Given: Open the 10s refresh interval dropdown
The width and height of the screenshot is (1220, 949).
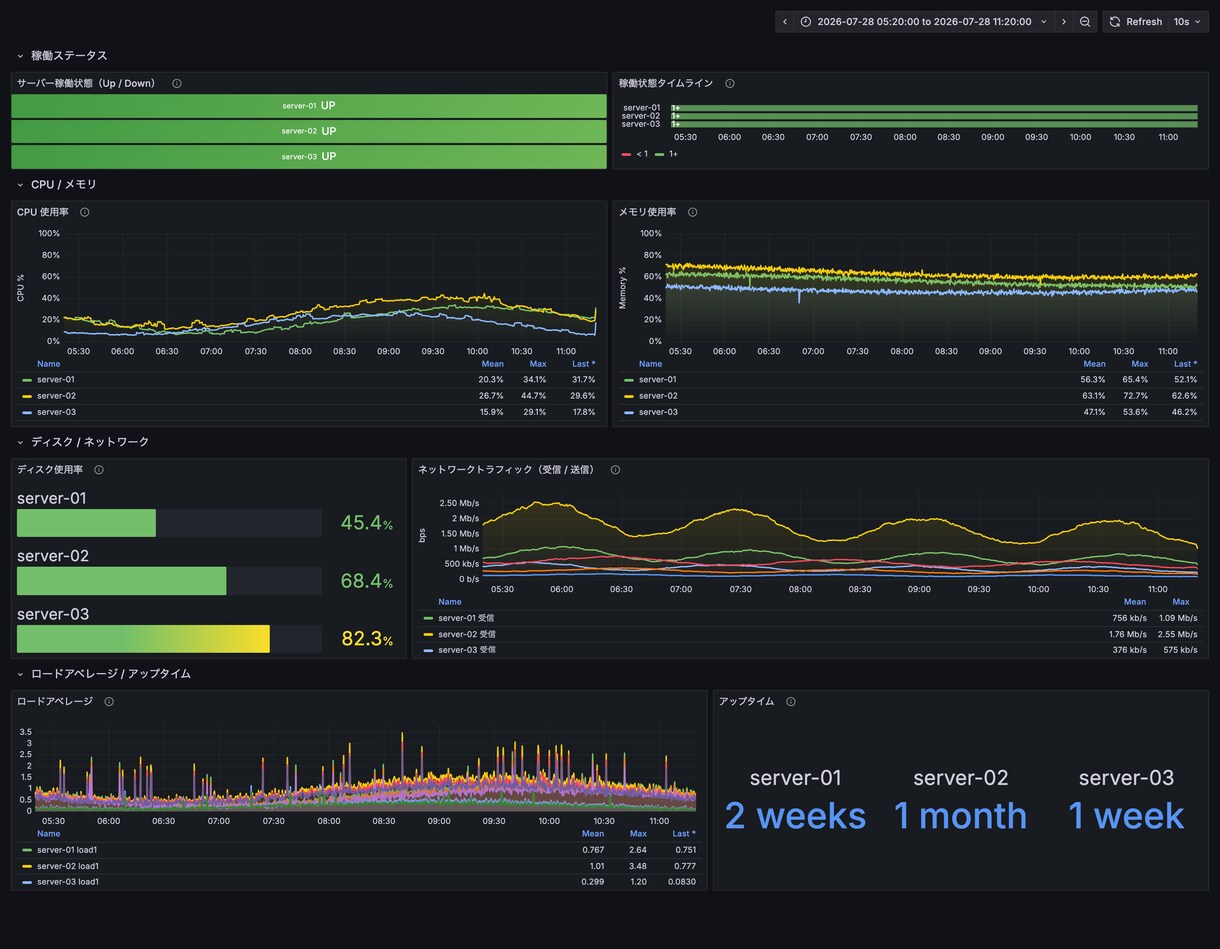Looking at the screenshot, I should (1187, 22).
